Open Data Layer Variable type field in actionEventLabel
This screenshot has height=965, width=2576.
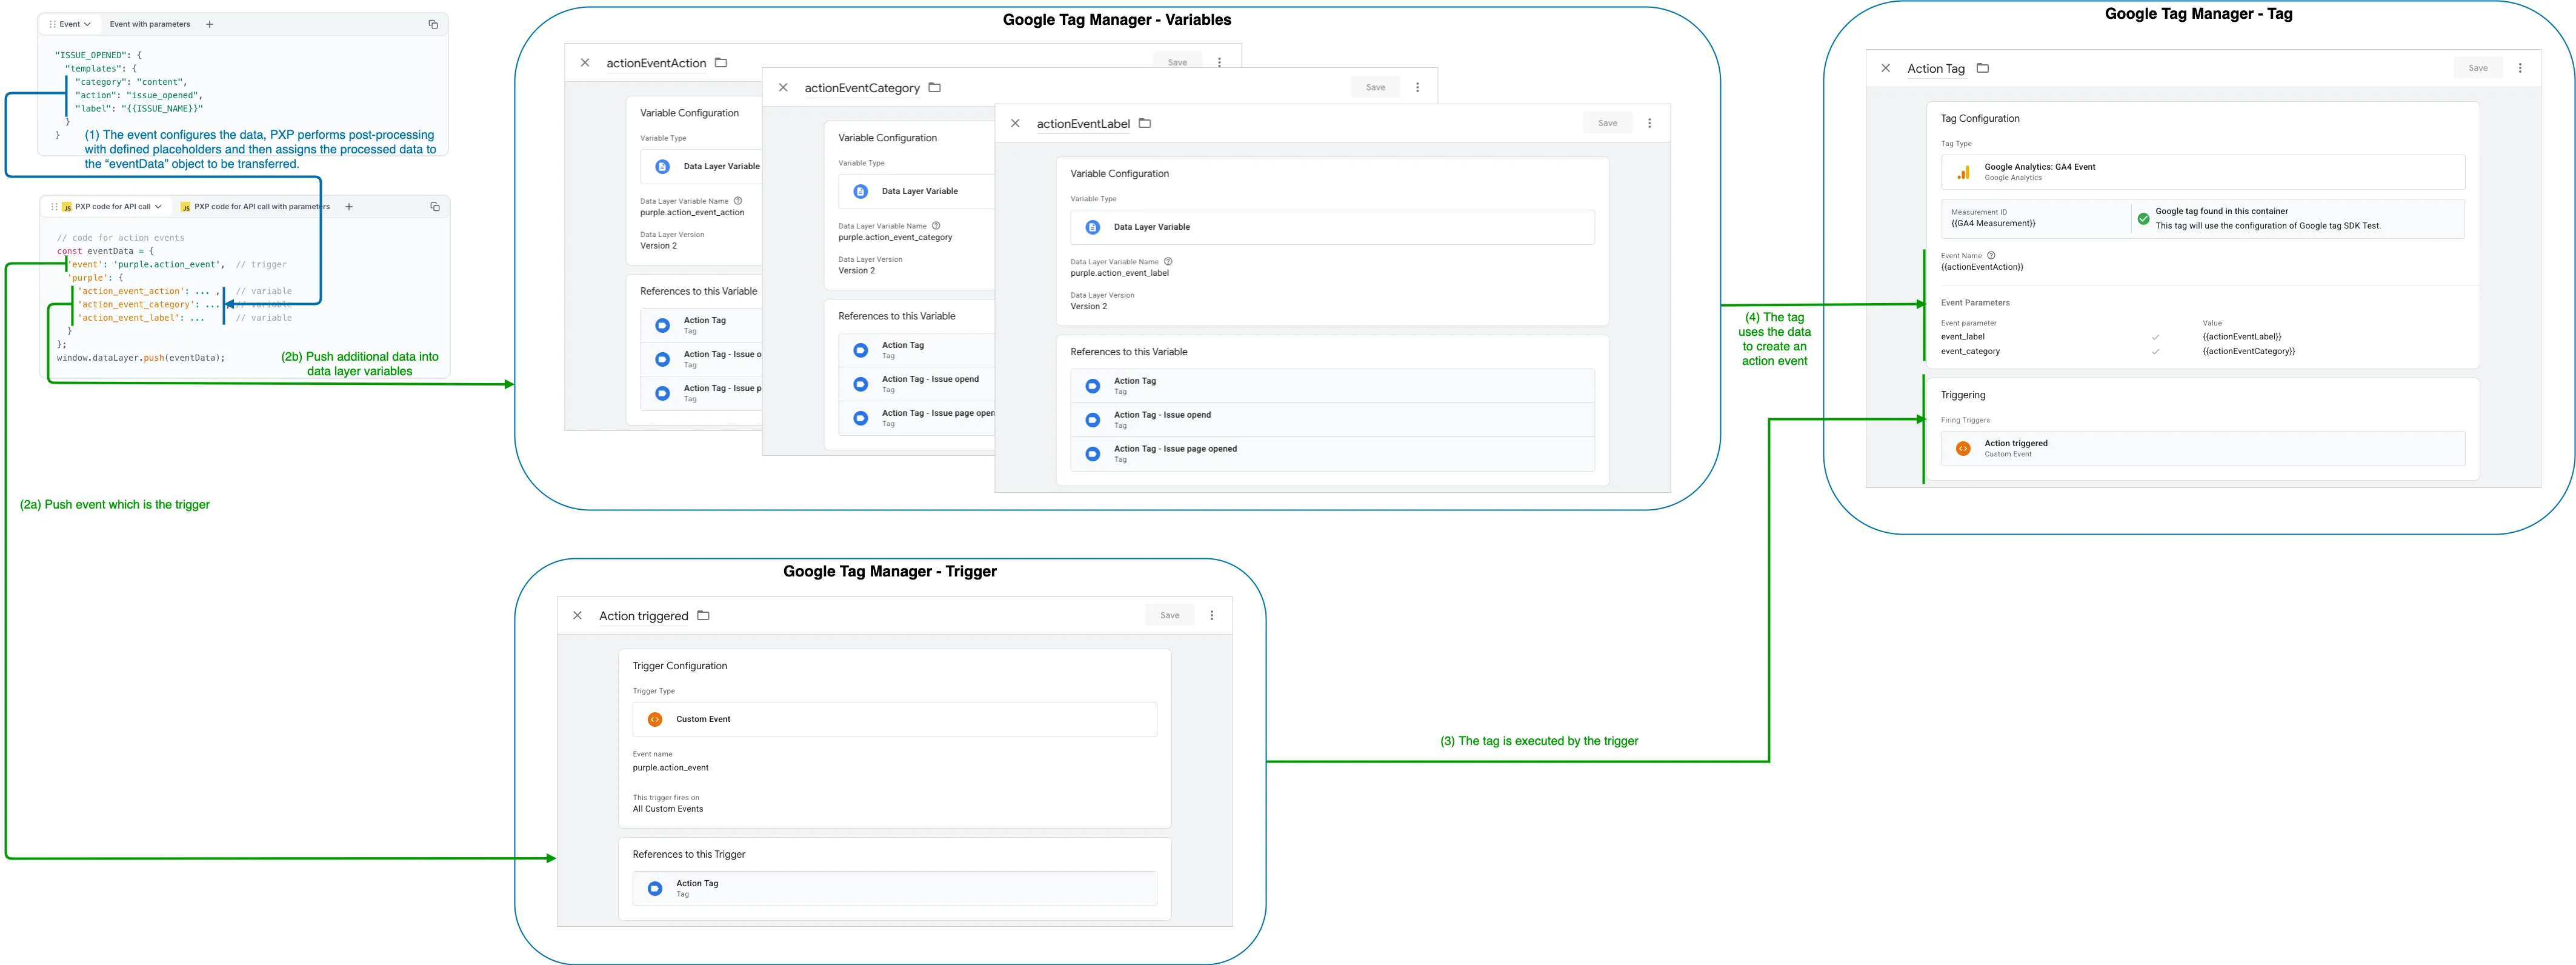(1332, 227)
